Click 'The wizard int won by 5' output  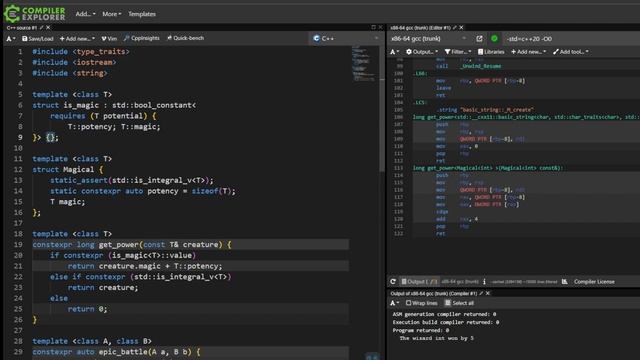coord(436,338)
